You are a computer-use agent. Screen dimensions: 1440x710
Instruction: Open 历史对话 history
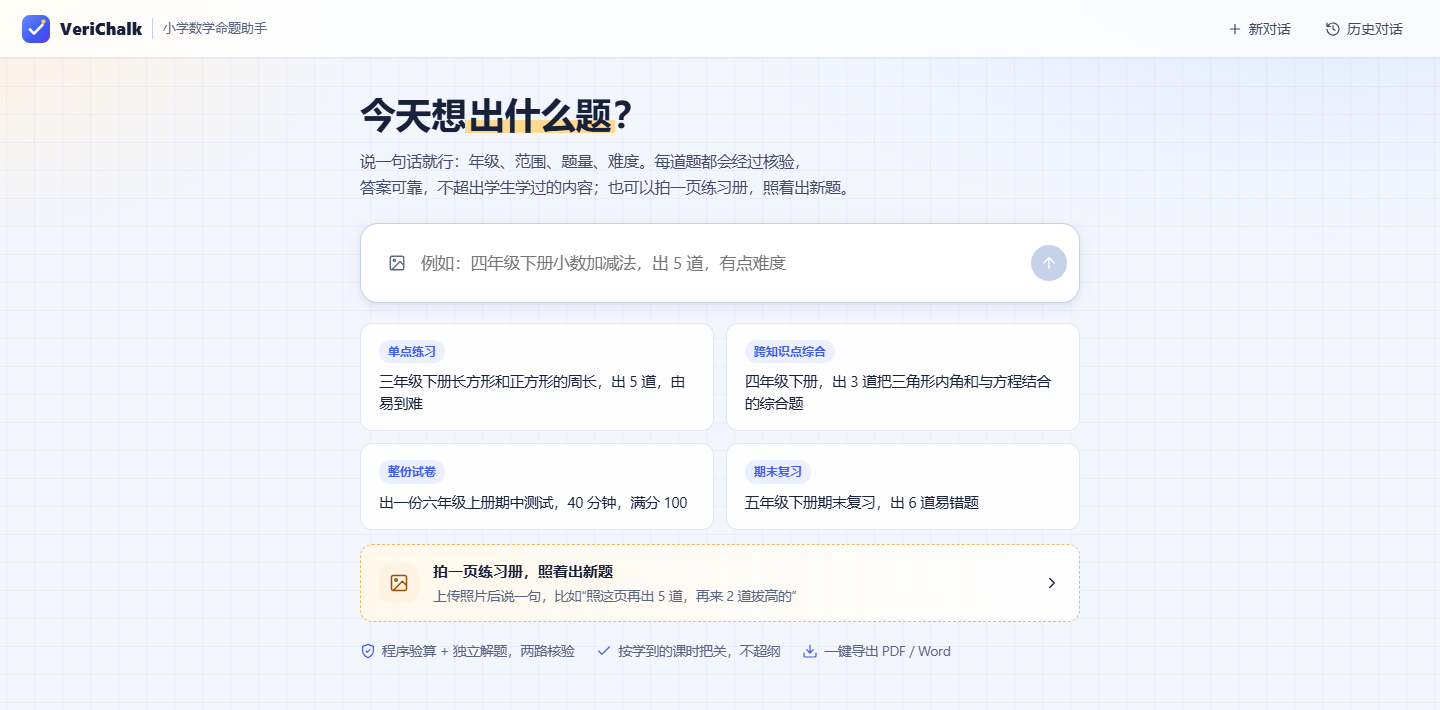click(x=1364, y=29)
